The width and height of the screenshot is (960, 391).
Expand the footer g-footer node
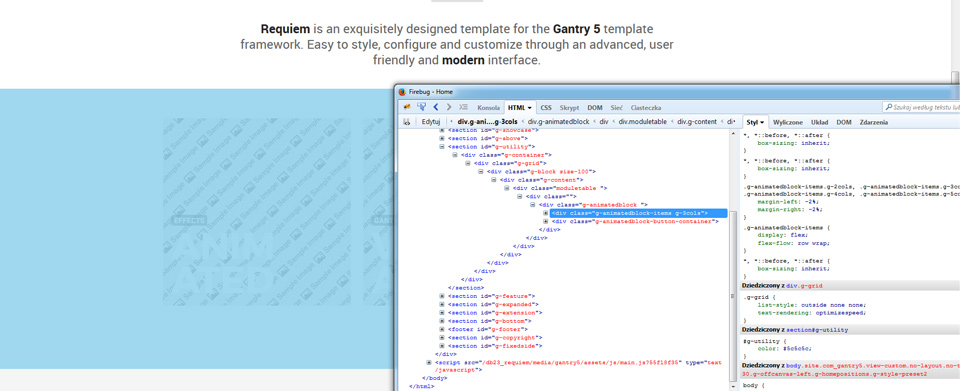tap(442, 329)
